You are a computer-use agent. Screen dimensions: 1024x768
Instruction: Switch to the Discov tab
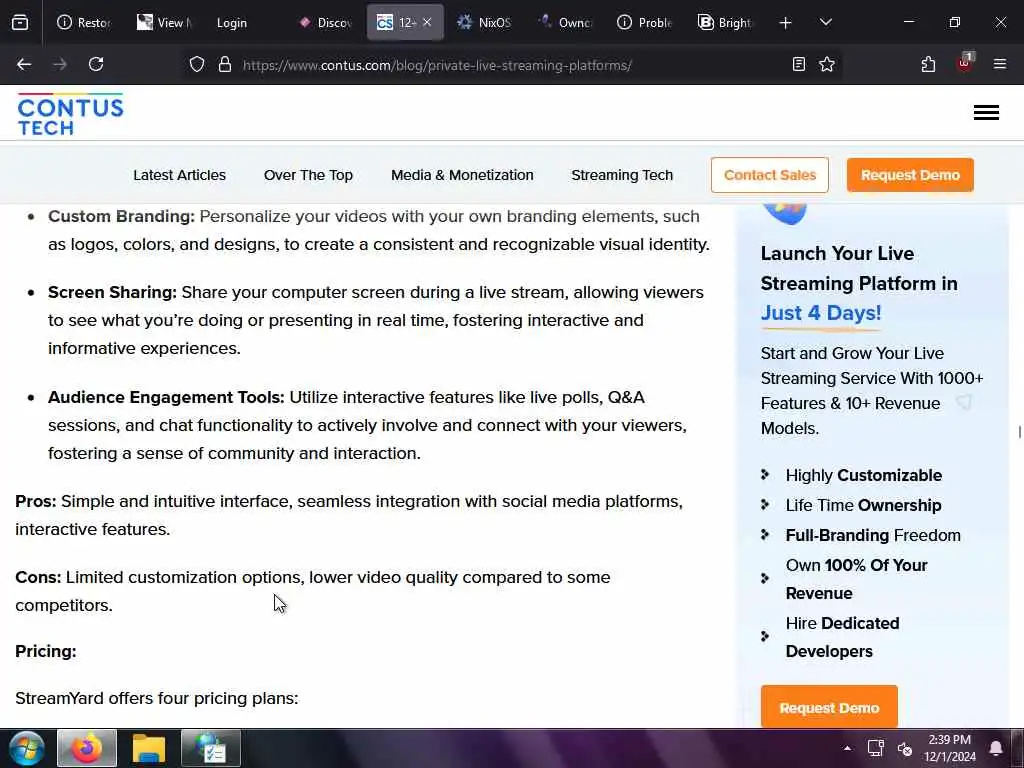[x=325, y=23]
